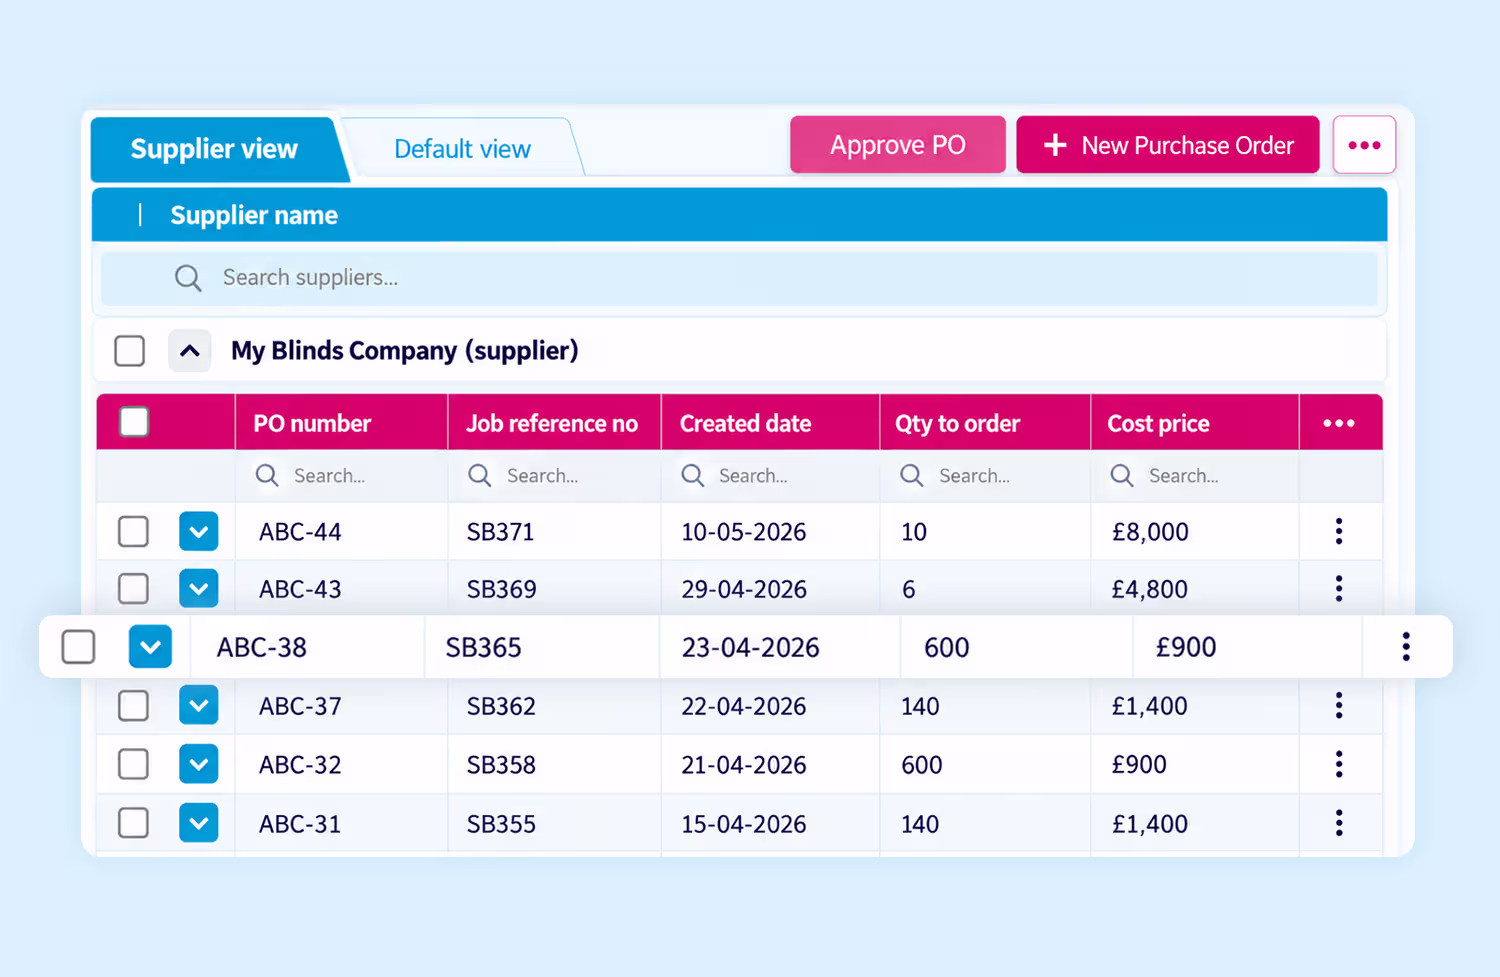This screenshot has width=1500, height=977.
Task: Tick the My Blinds Company supplier checkbox
Action: (x=130, y=351)
